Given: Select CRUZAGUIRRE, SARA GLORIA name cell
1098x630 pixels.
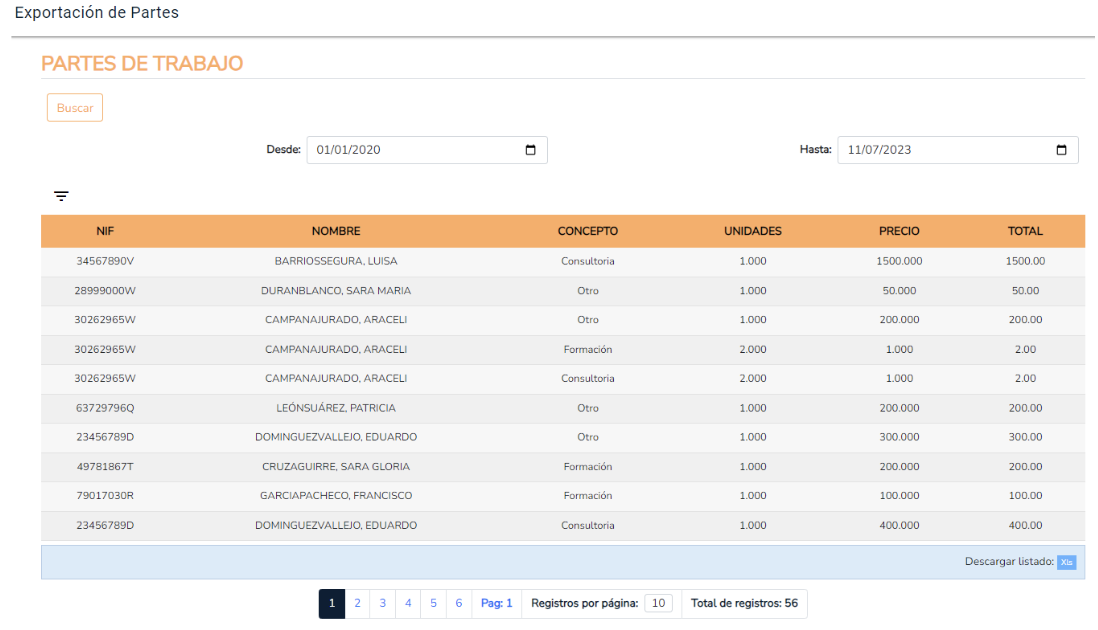Looking at the screenshot, I should point(336,466).
